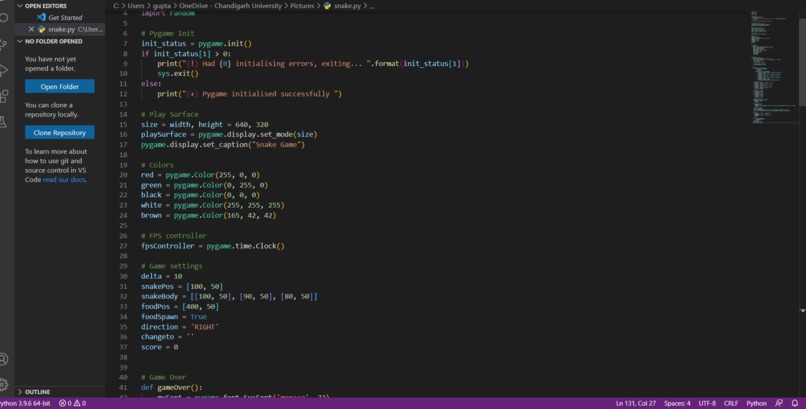Click 'sys.exit()' on line 10
Viewport: 806px width, 409px height.
[x=178, y=73]
